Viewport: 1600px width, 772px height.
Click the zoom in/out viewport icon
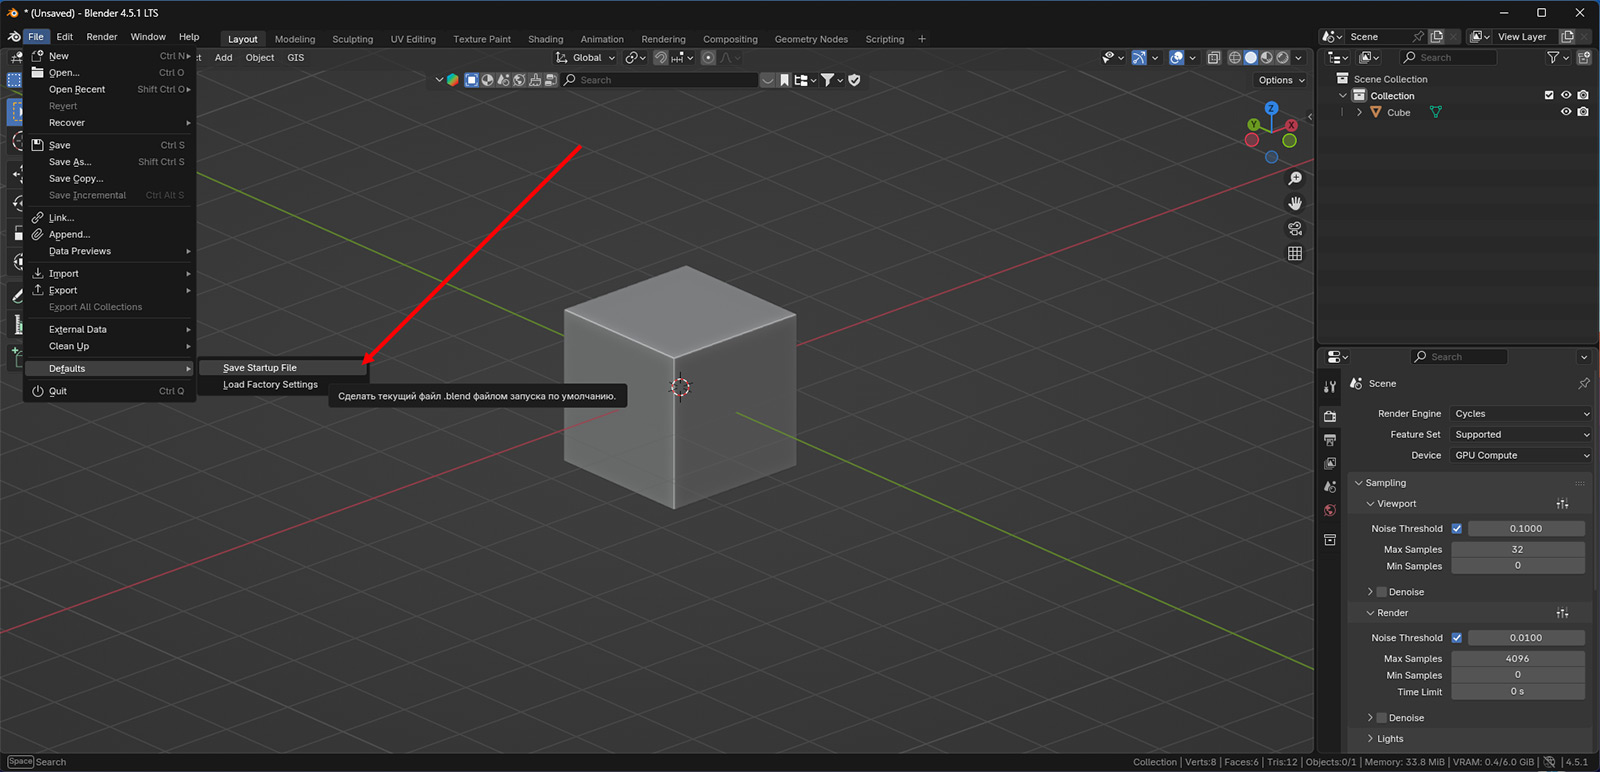point(1295,178)
